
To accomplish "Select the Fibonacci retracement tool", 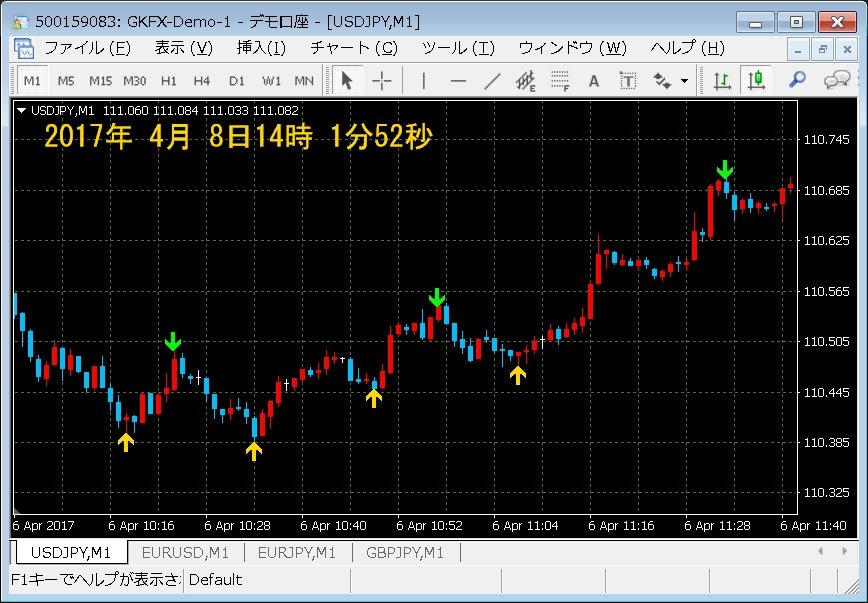I will pos(560,81).
